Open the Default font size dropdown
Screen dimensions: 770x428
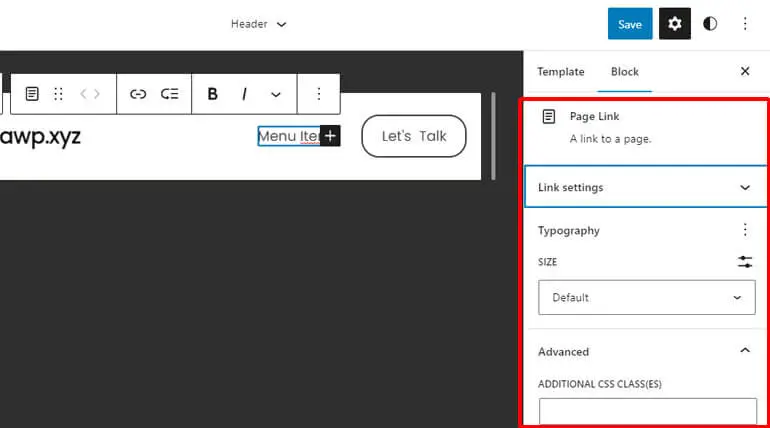tap(647, 297)
